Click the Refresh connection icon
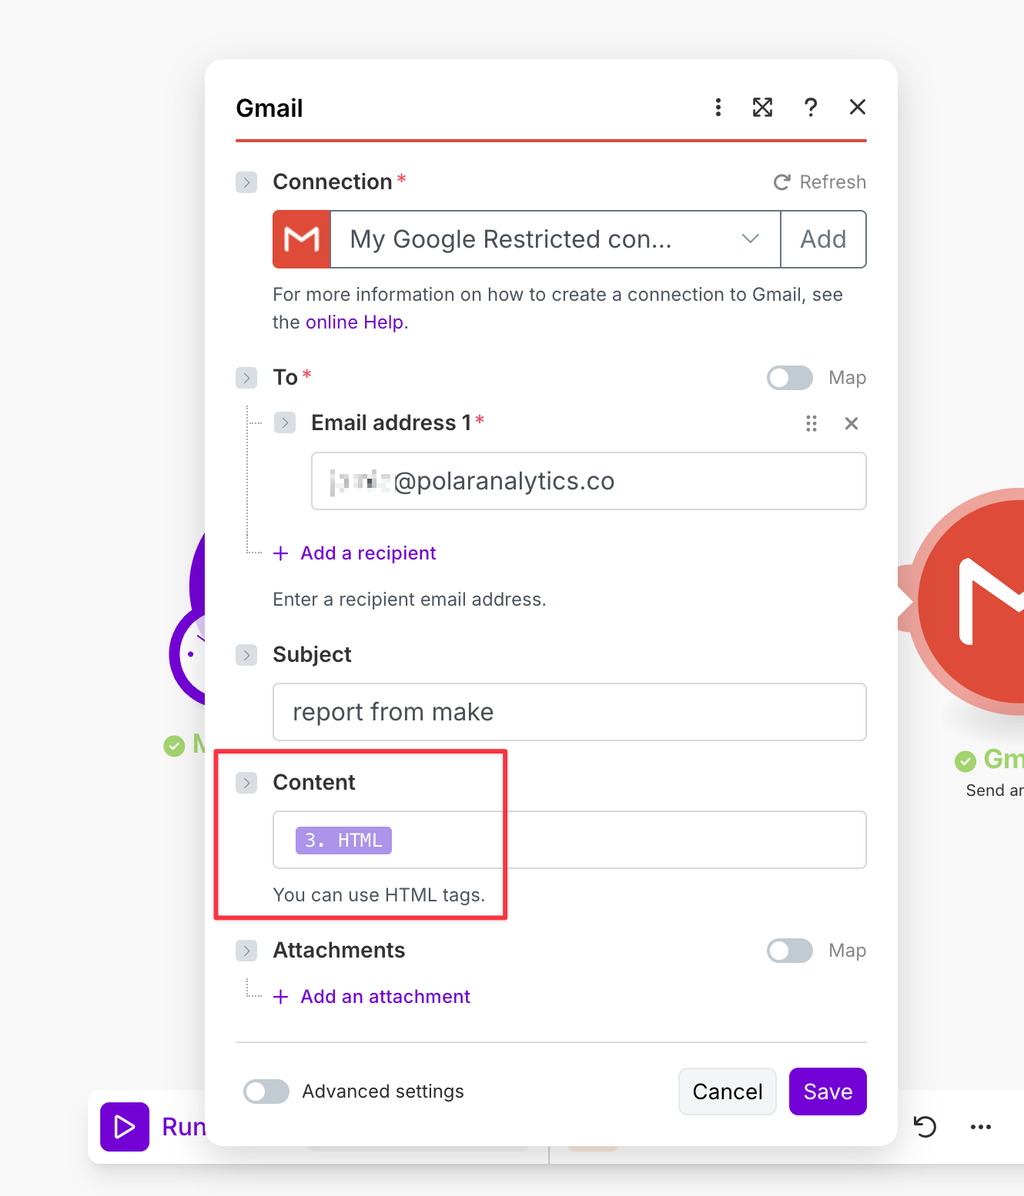The height and width of the screenshot is (1196, 1024). 782,182
